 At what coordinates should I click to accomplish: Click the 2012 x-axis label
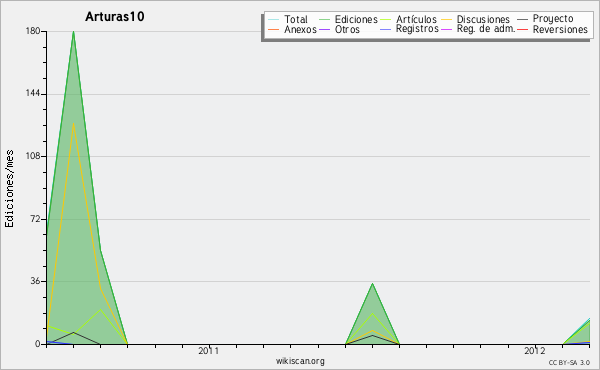pyautogui.click(x=535, y=350)
